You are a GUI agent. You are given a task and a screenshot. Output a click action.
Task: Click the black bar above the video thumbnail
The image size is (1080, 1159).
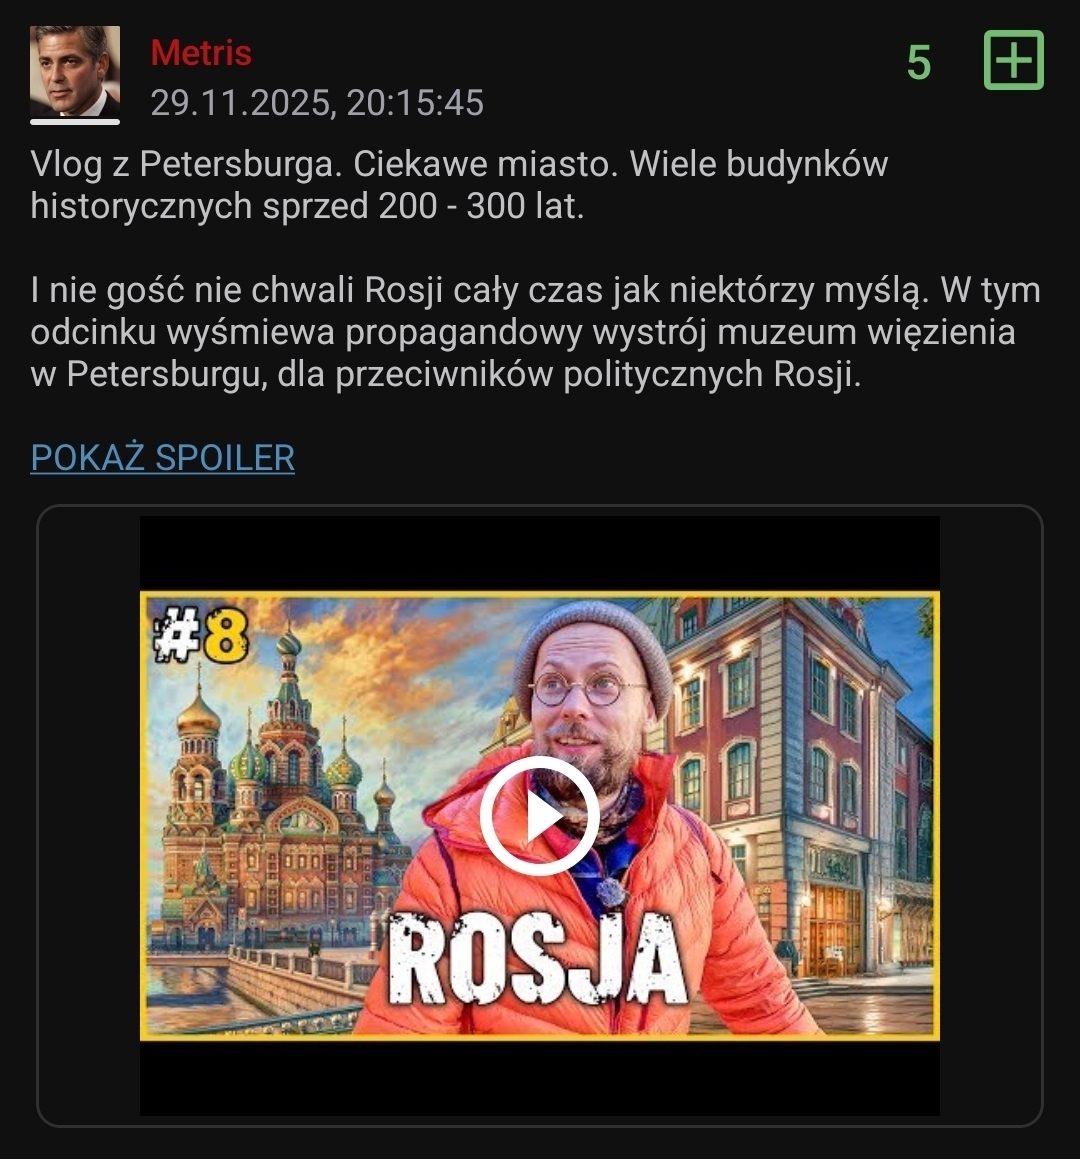[x=540, y=553]
